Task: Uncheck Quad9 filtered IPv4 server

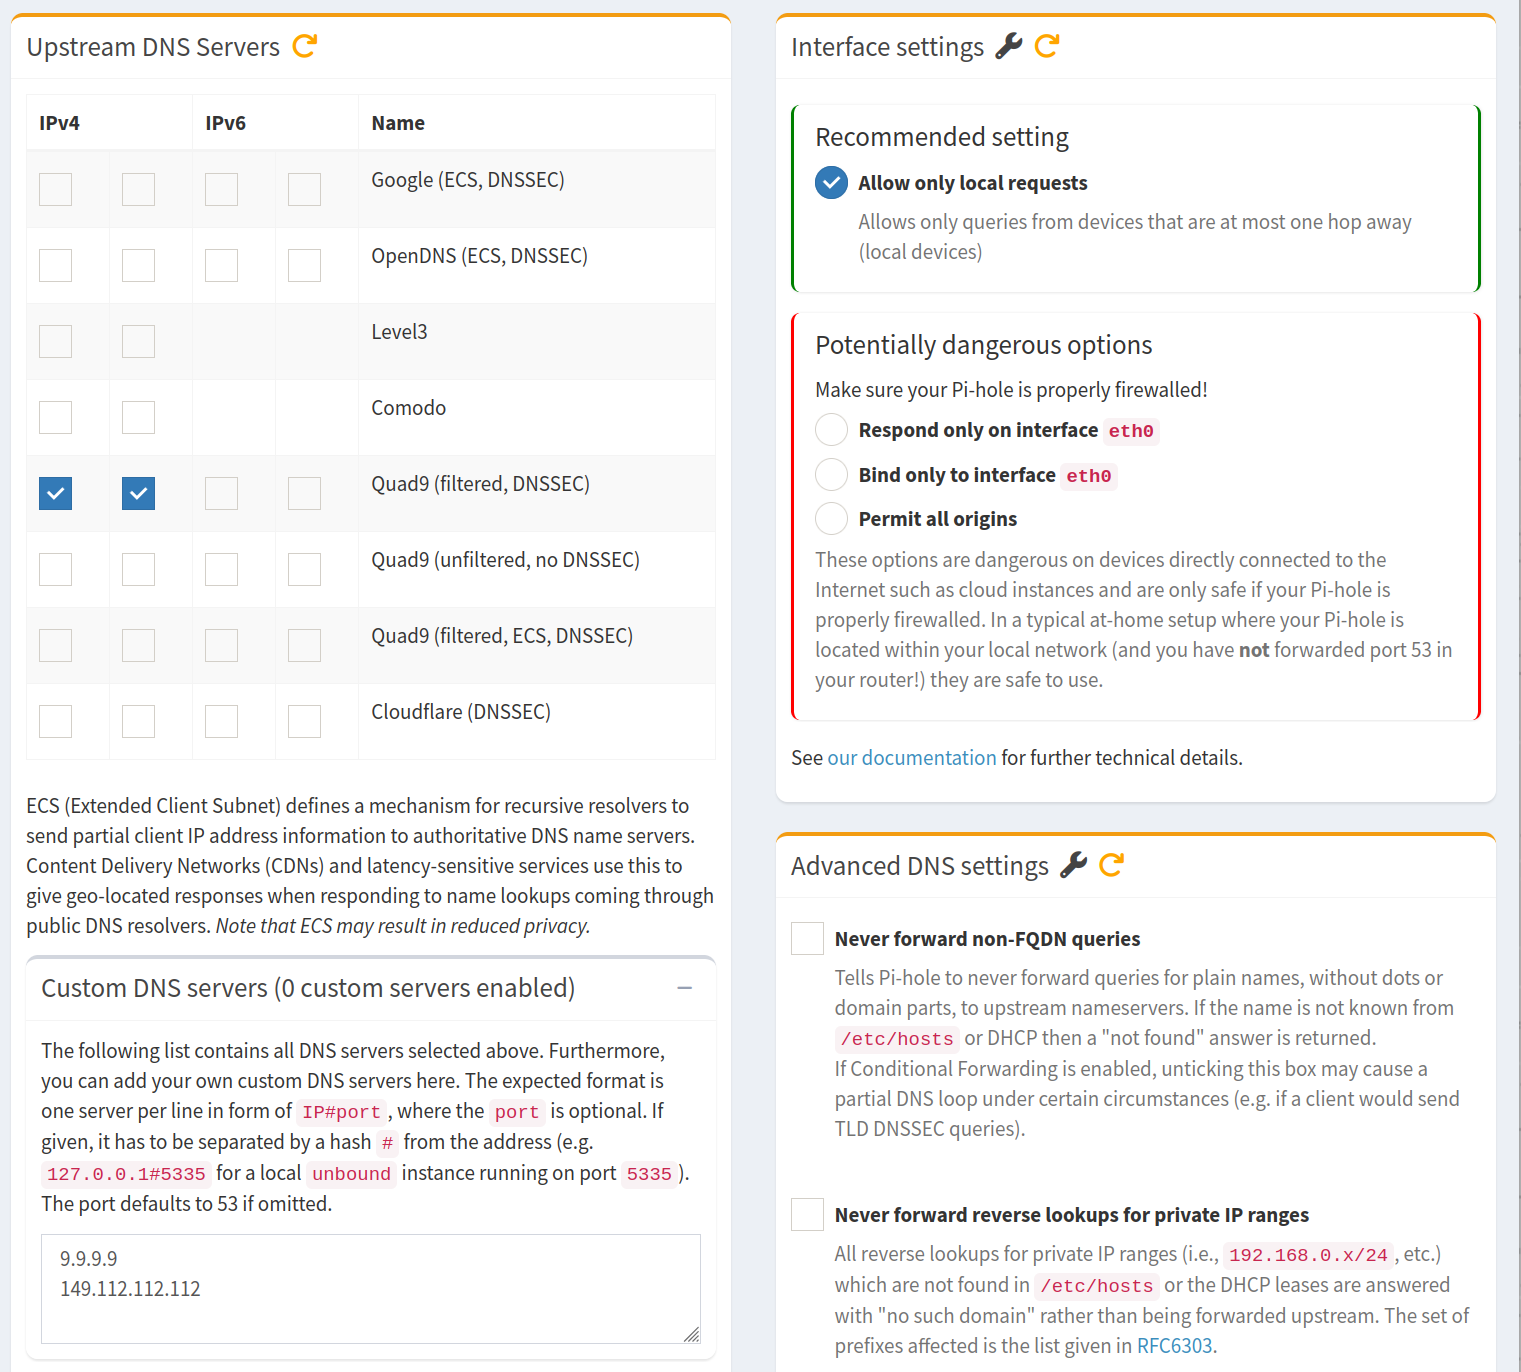Action: (x=55, y=493)
